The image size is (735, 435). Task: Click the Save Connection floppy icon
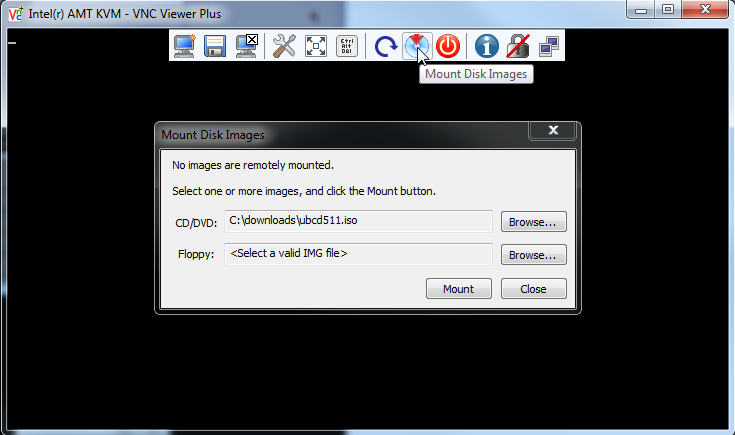215,46
